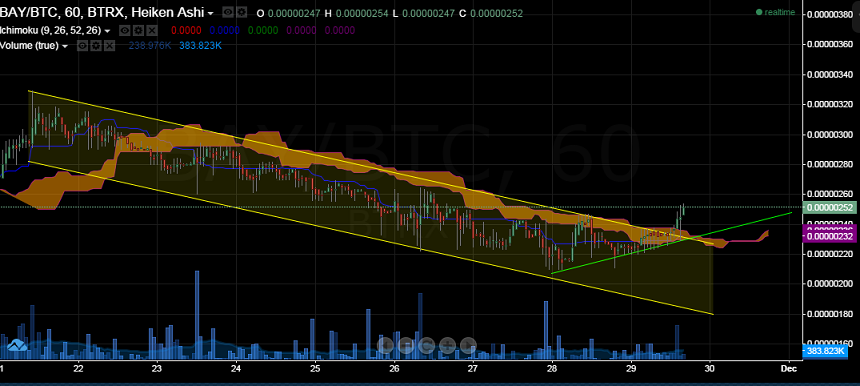Hide the main BAY/BTC series with eye icon
The width and height of the screenshot is (860, 386).
(x=228, y=12)
